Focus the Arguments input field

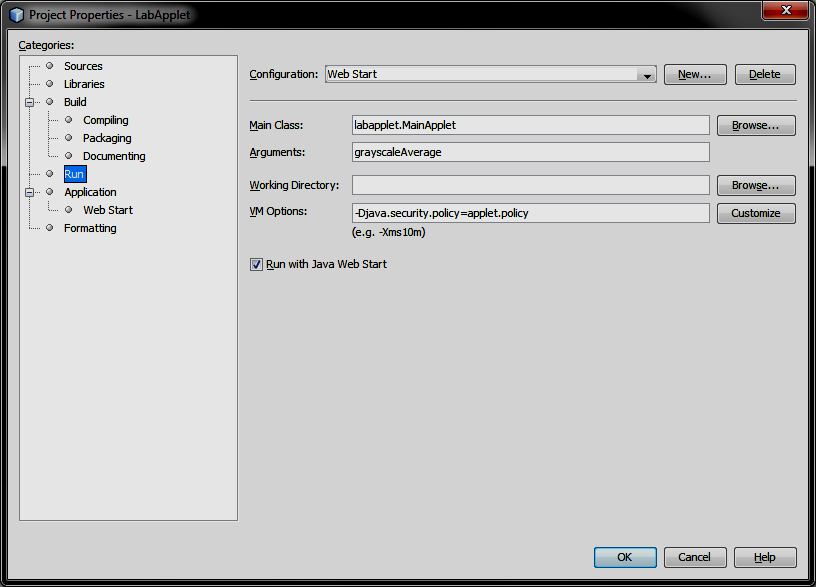click(x=530, y=152)
